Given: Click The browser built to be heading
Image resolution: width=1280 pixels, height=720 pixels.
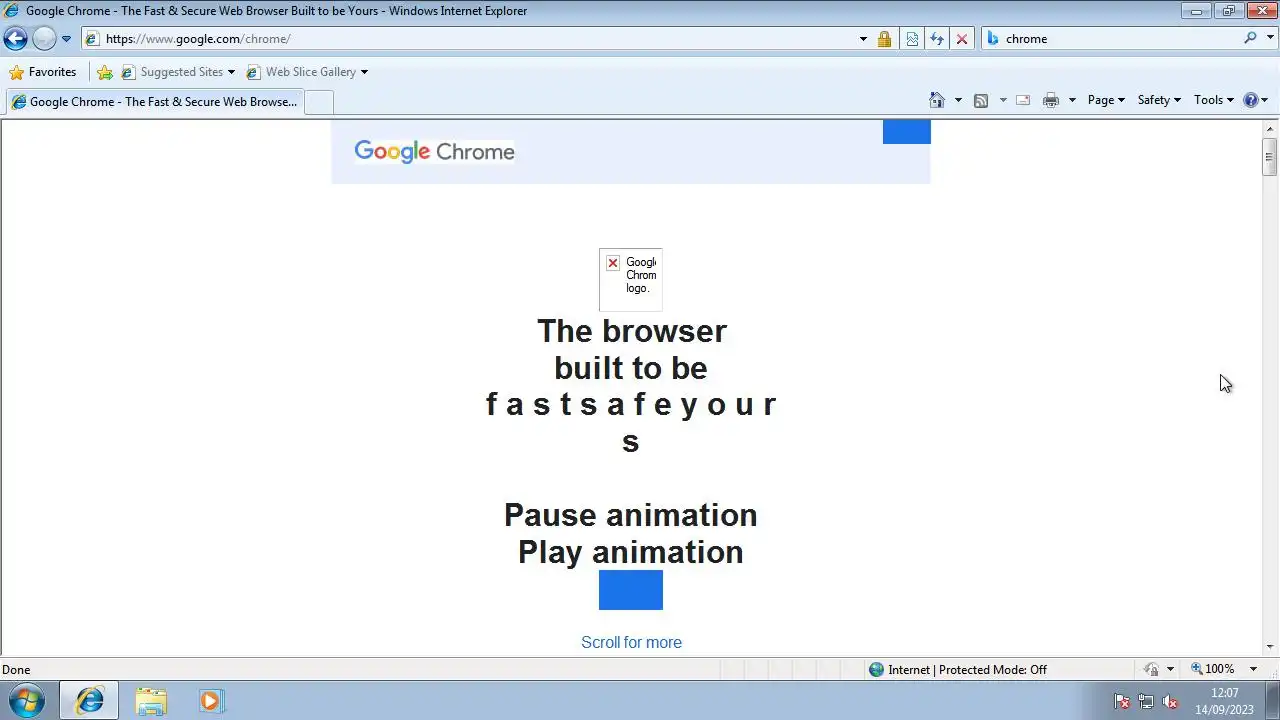Looking at the screenshot, I should pyautogui.click(x=631, y=349).
